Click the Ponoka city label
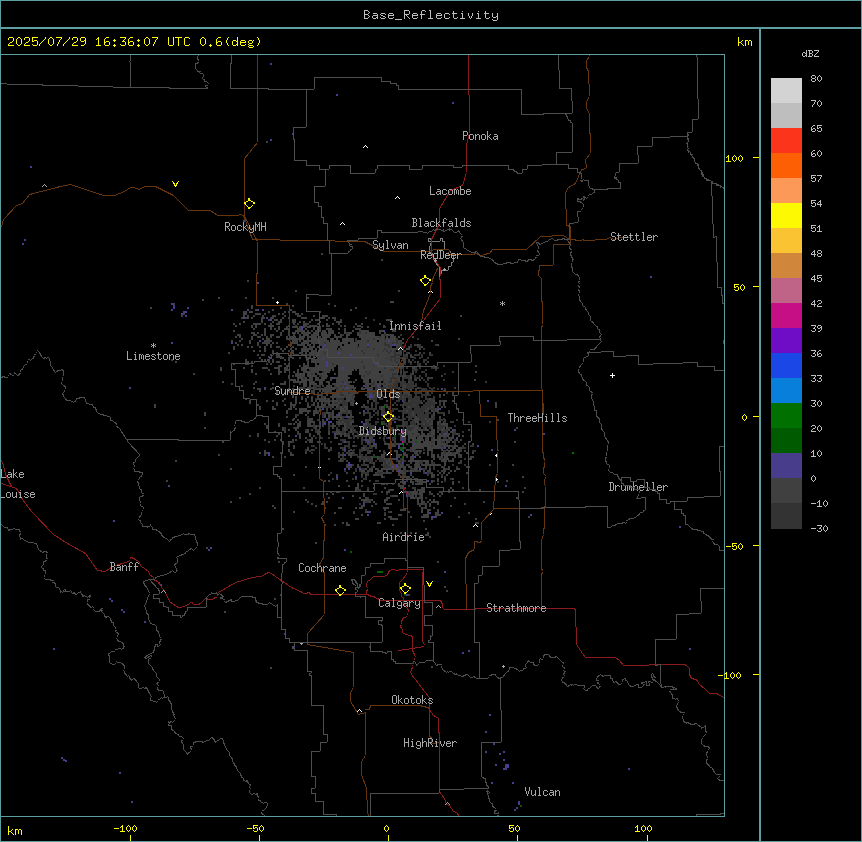This screenshot has width=862, height=842. (x=480, y=136)
